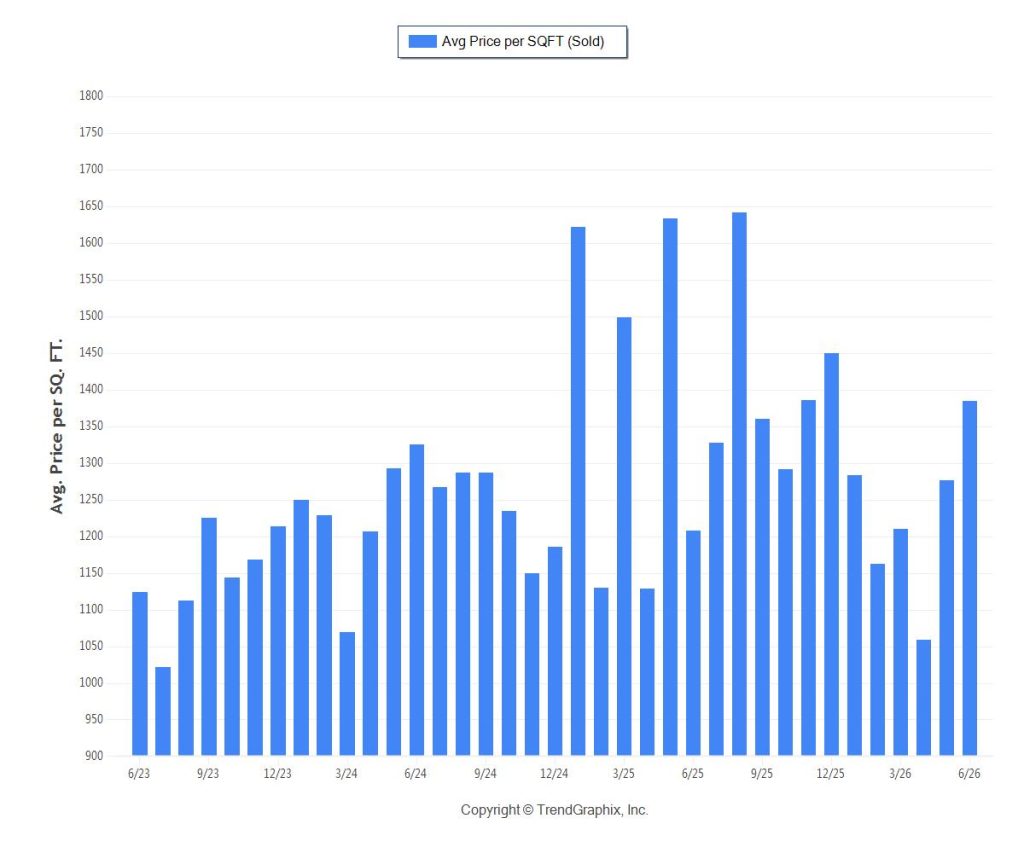
Task: Click the Avg. Price per SQ. FT. axis title
Action: (x=57, y=426)
